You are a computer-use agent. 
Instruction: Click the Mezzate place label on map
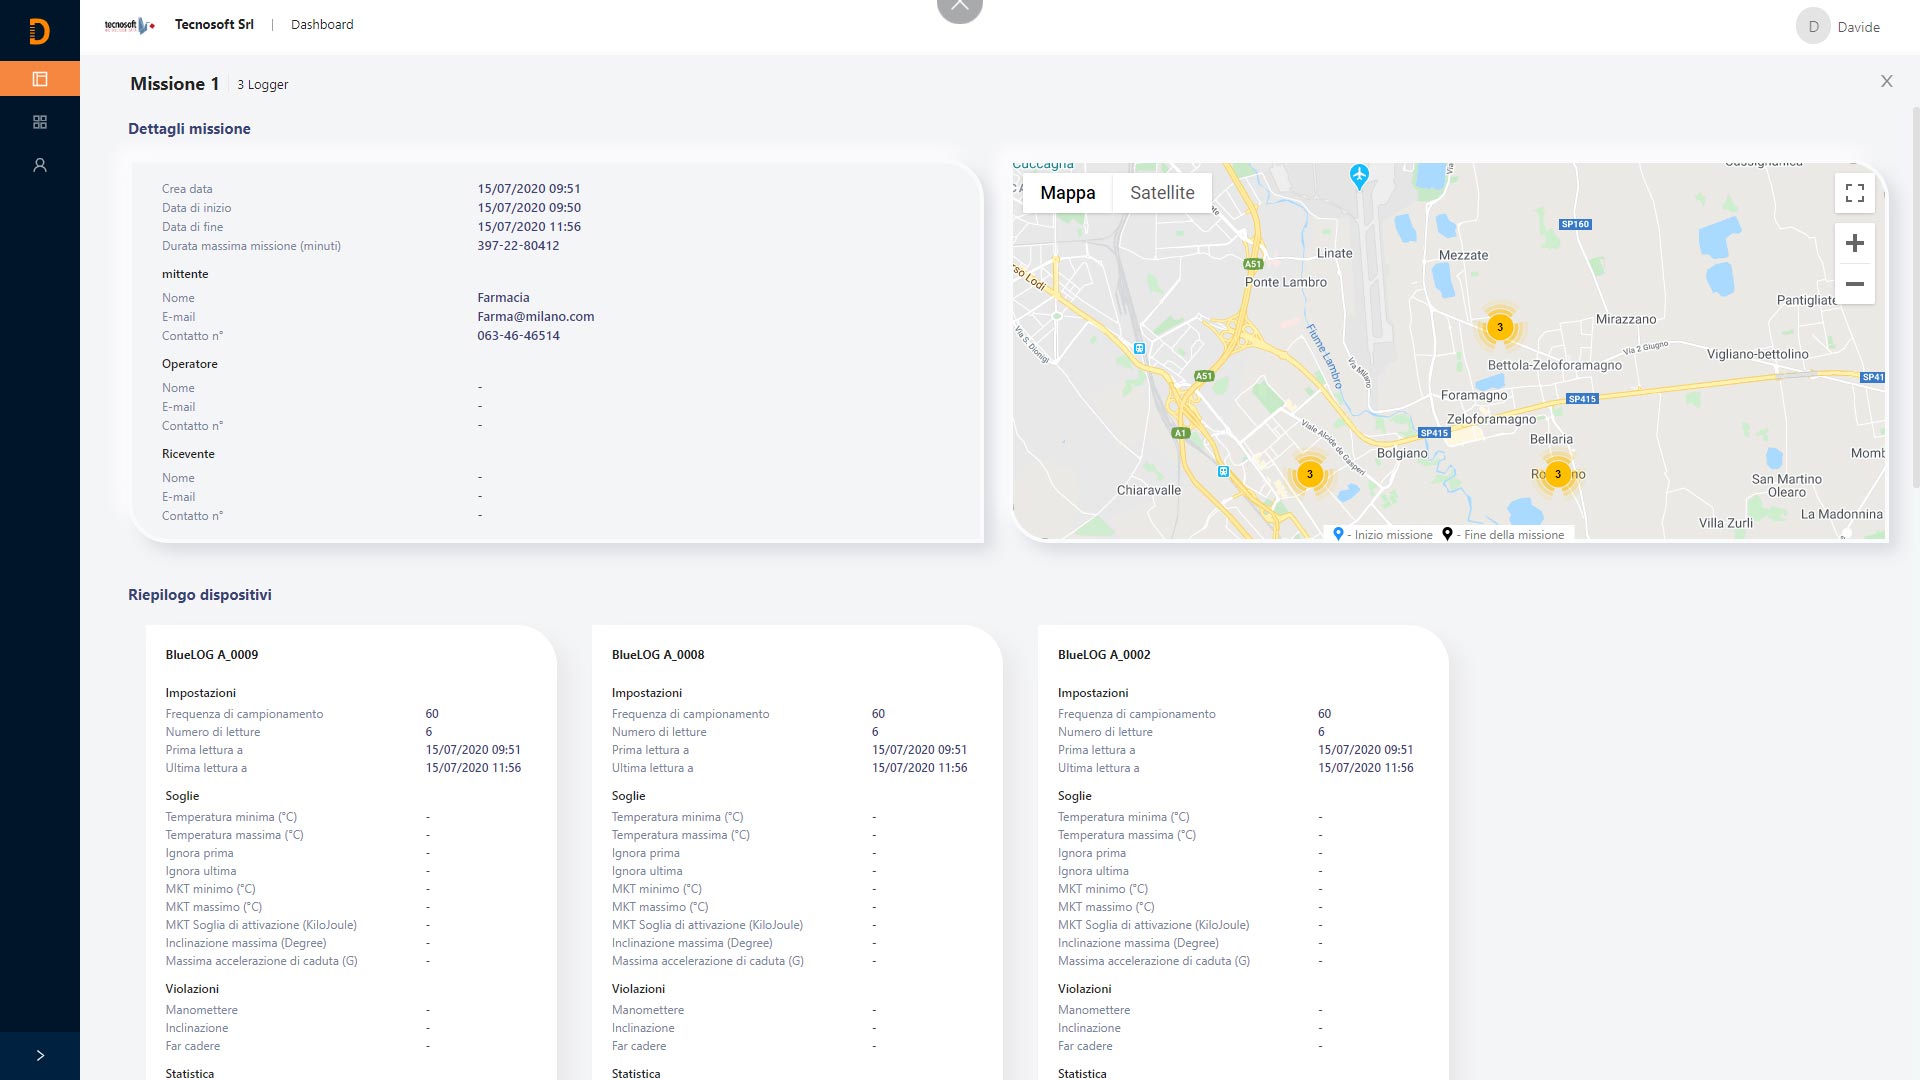1463,255
